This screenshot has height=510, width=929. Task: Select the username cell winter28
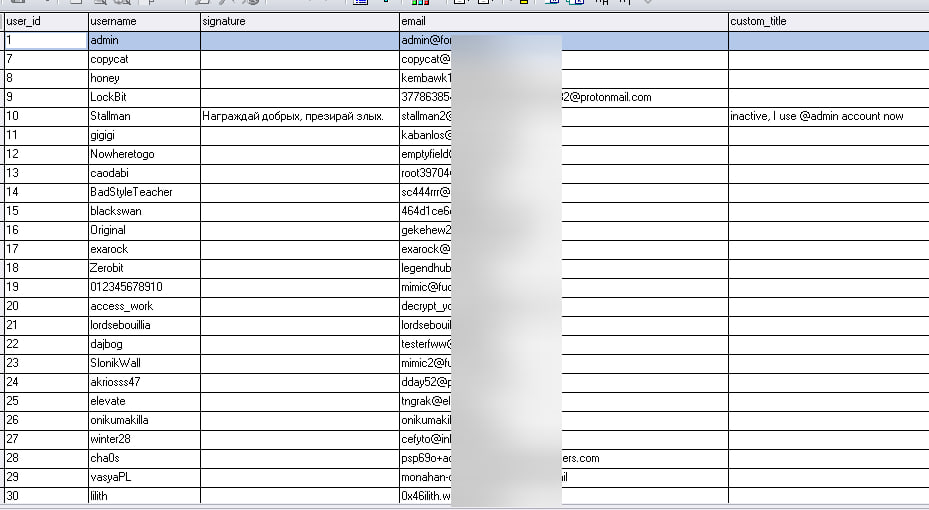coord(145,438)
